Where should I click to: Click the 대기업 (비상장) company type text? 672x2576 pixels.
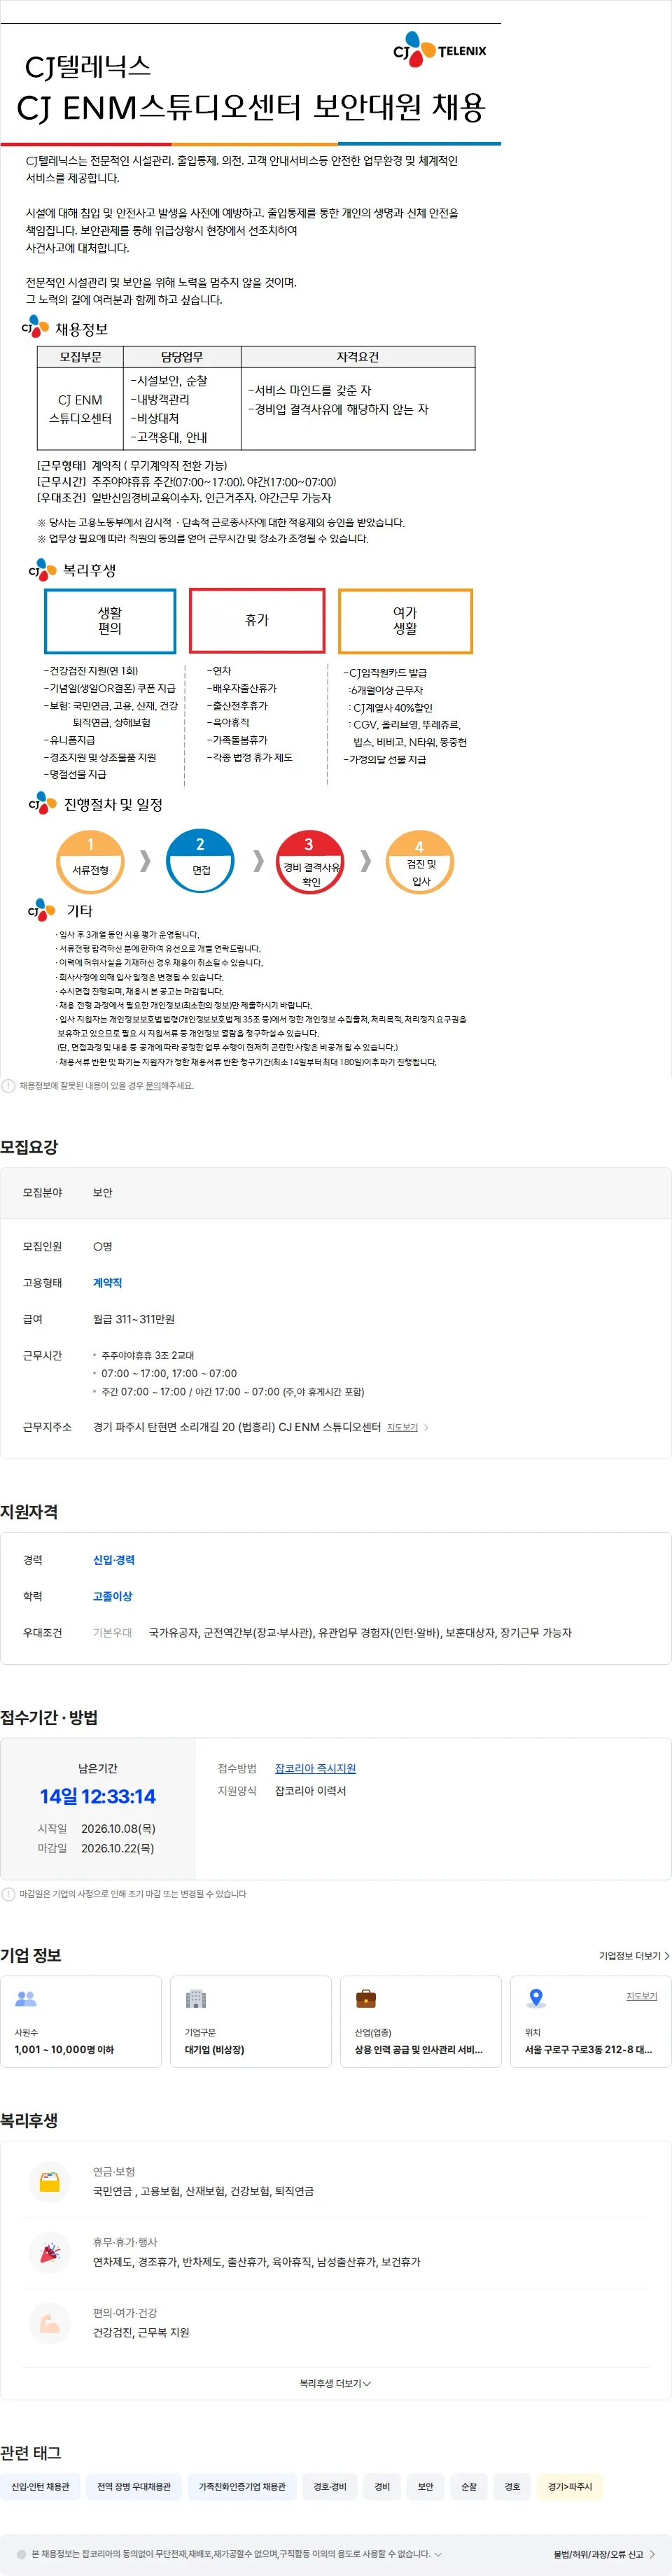coord(215,2049)
